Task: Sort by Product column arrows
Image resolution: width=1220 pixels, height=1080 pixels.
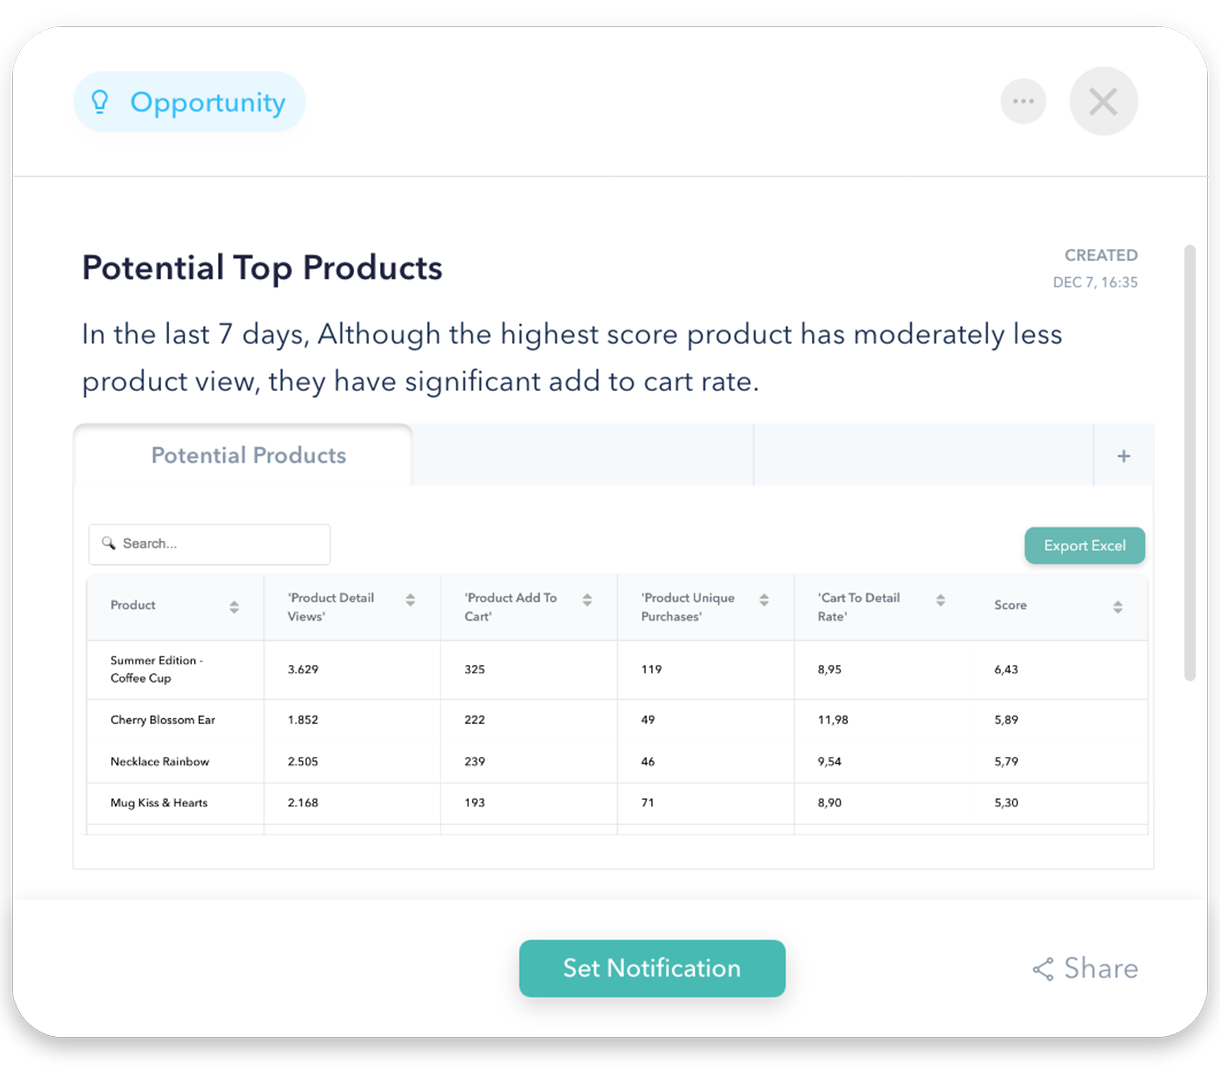Action: [x=234, y=606]
